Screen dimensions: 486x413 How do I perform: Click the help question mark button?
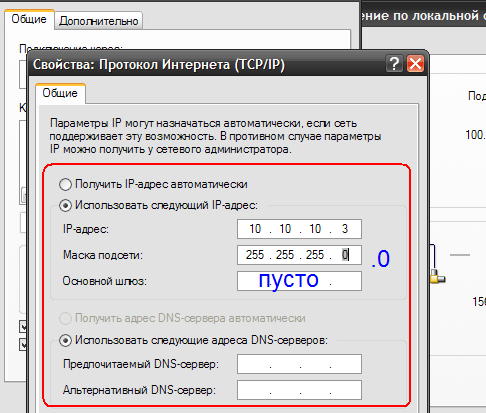tap(394, 64)
